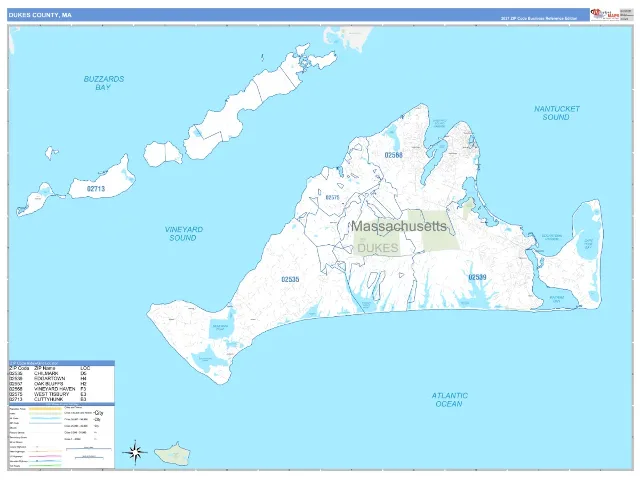Click VINEYARD HAVEN in the ZIP table
640x480 pixels.
(x=55, y=389)
